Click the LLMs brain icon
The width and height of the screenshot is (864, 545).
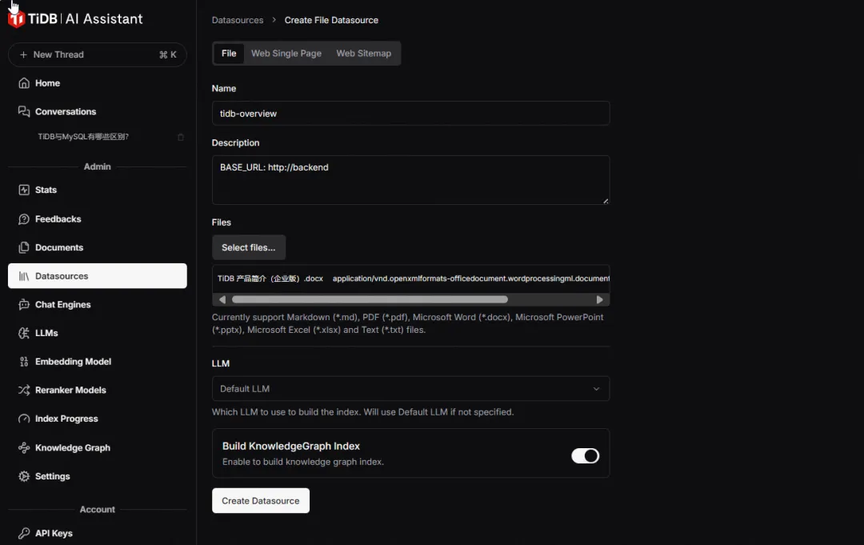point(24,333)
